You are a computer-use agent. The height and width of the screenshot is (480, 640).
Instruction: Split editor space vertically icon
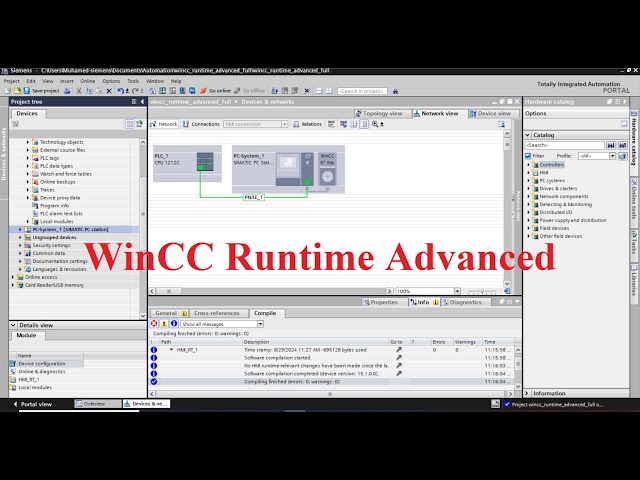[x=329, y=91]
